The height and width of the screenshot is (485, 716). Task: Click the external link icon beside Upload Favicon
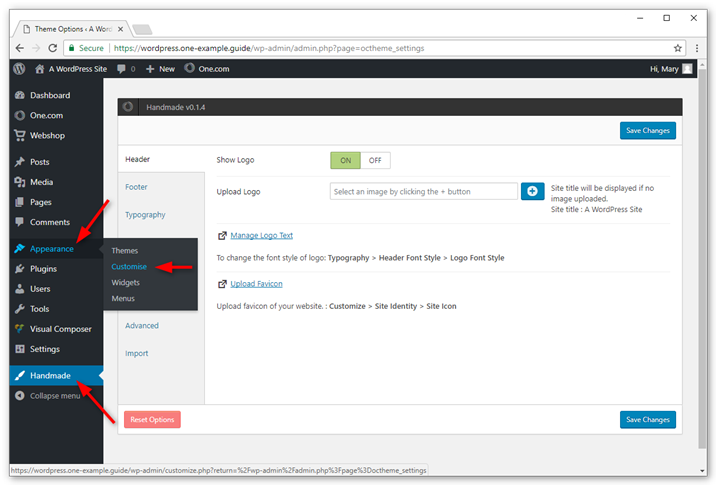click(222, 284)
